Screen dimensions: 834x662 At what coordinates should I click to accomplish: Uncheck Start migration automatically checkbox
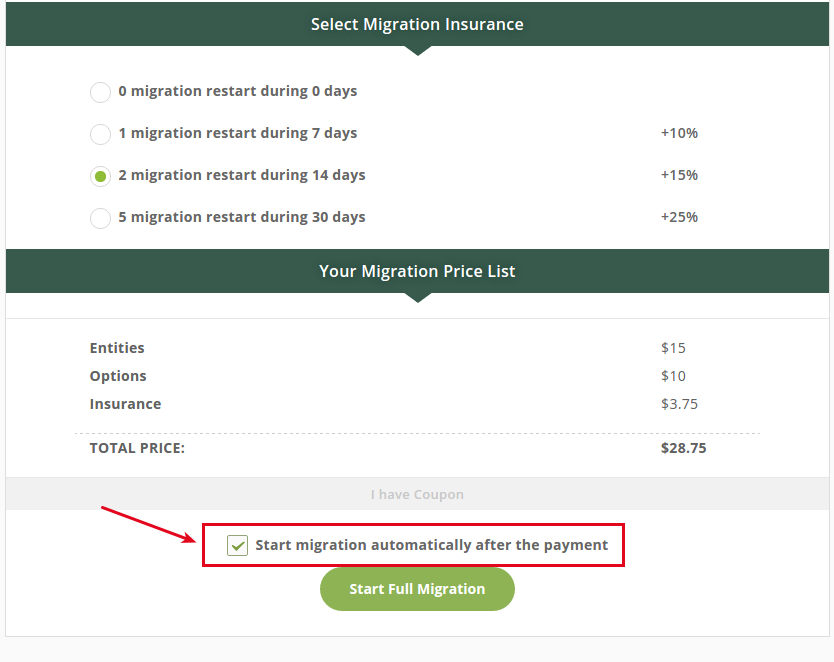click(x=237, y=545)
